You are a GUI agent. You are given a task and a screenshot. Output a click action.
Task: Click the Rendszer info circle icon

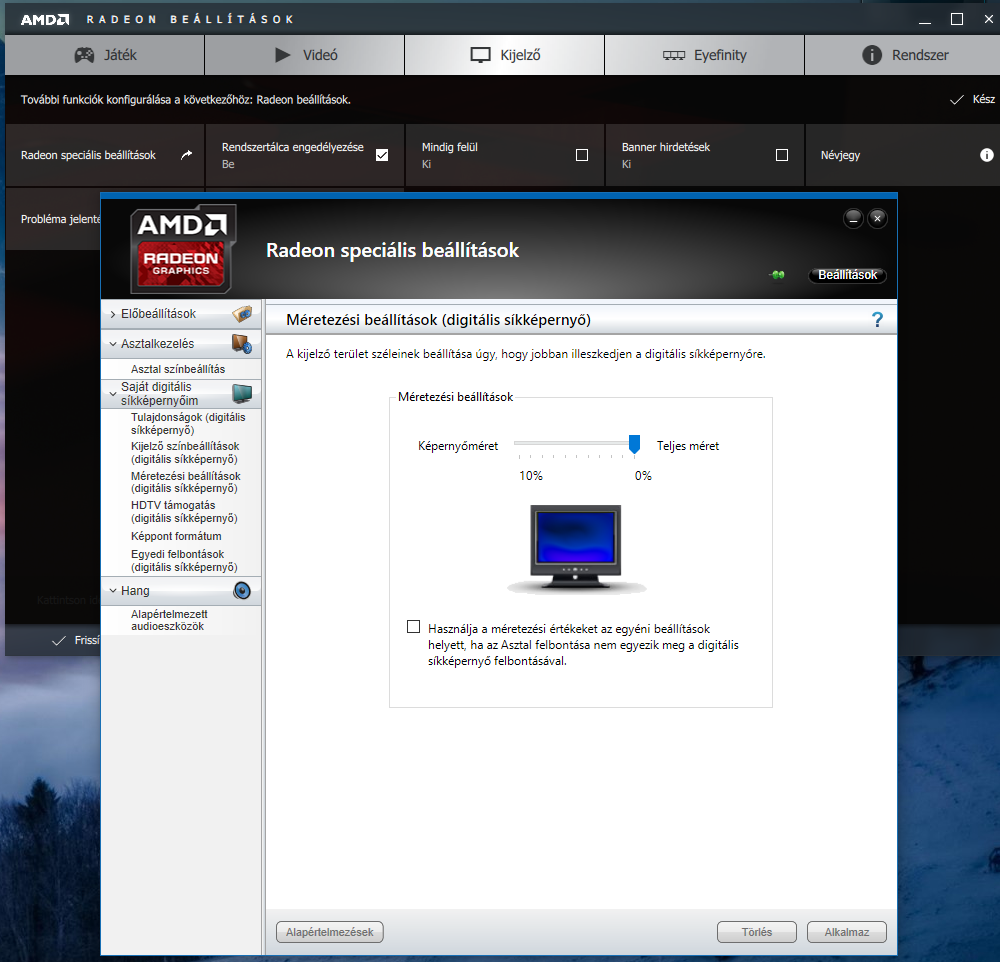[872, 55]
